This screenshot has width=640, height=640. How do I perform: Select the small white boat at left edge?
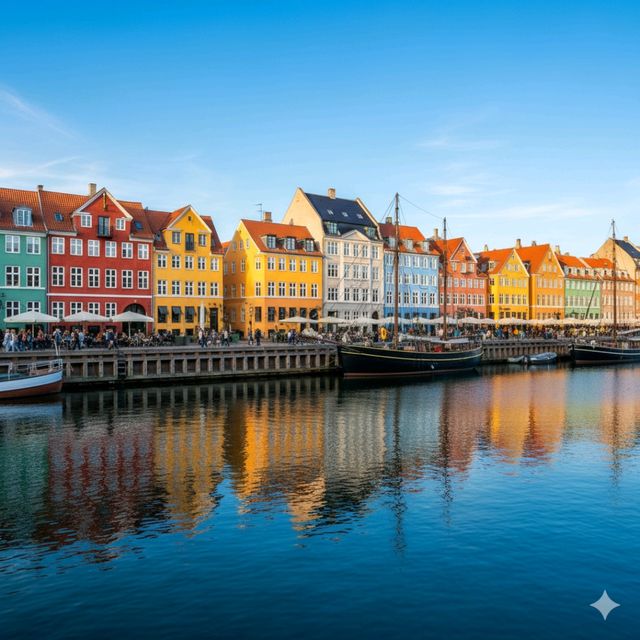pos(28,381)
